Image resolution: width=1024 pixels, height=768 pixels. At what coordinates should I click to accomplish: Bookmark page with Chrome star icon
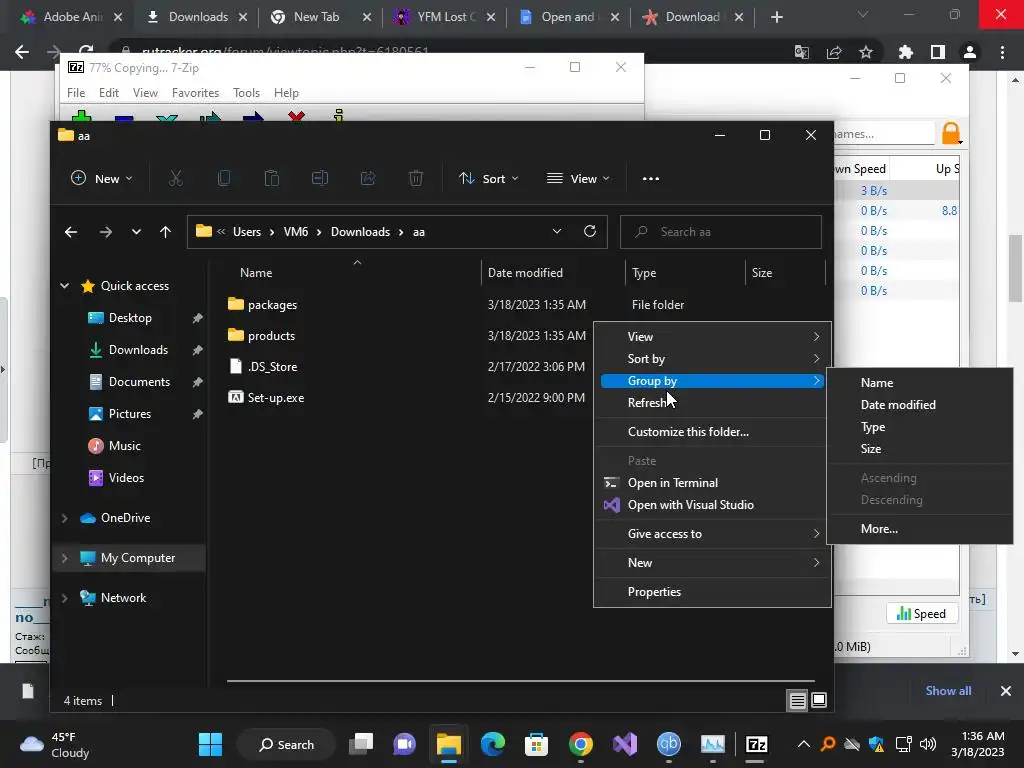866,52
